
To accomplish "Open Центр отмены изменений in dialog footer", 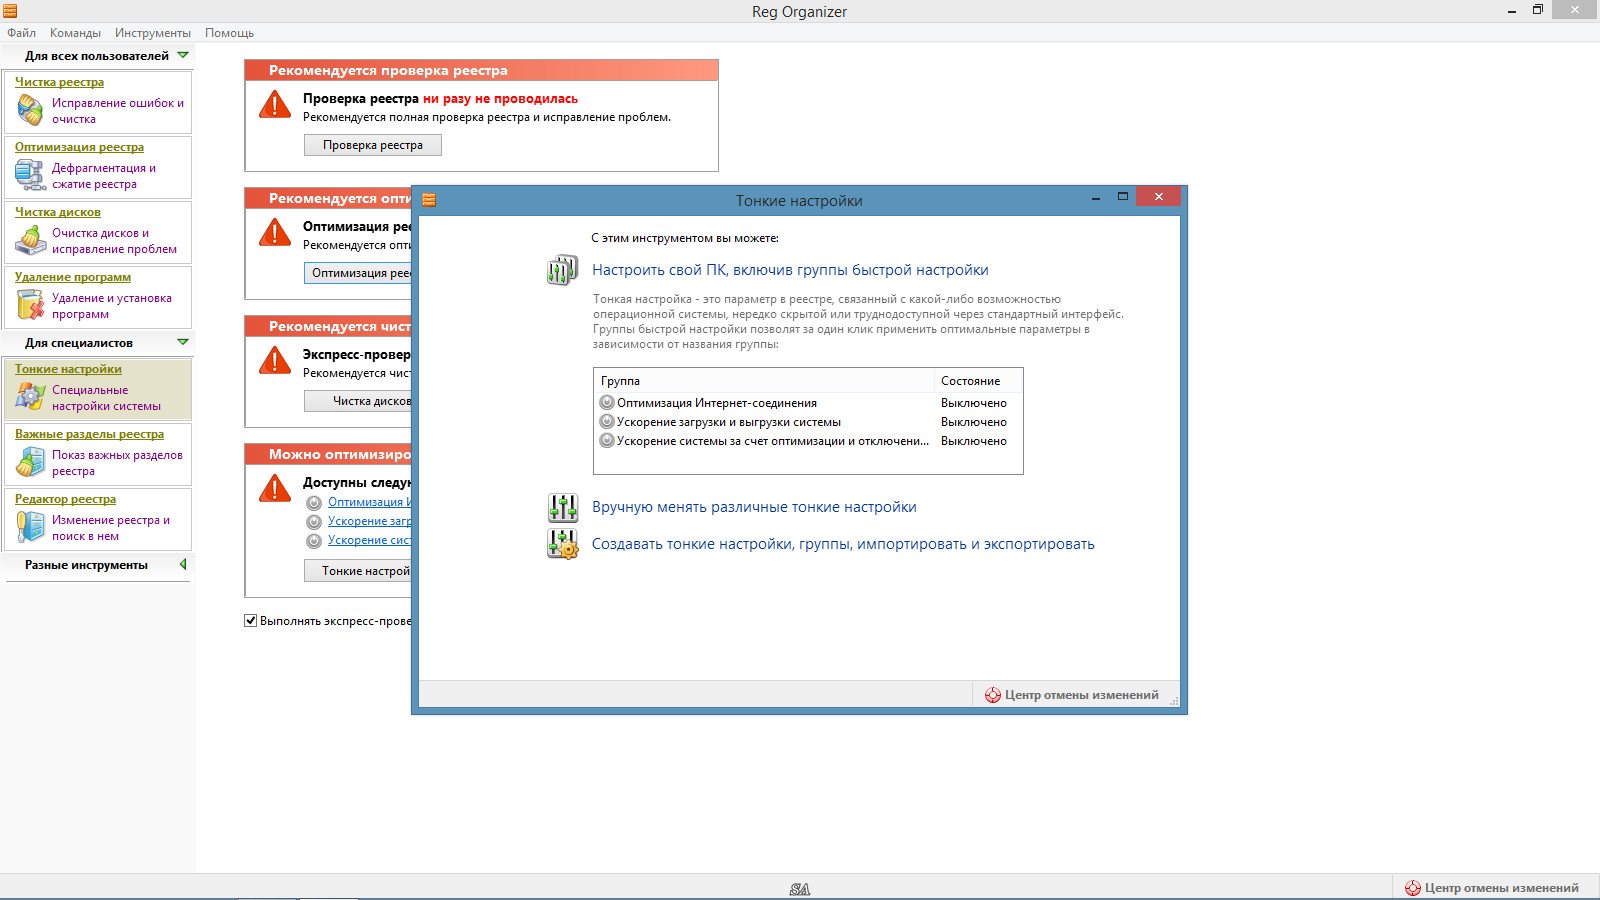I will pyautogui.click(x=1072, y=695).
